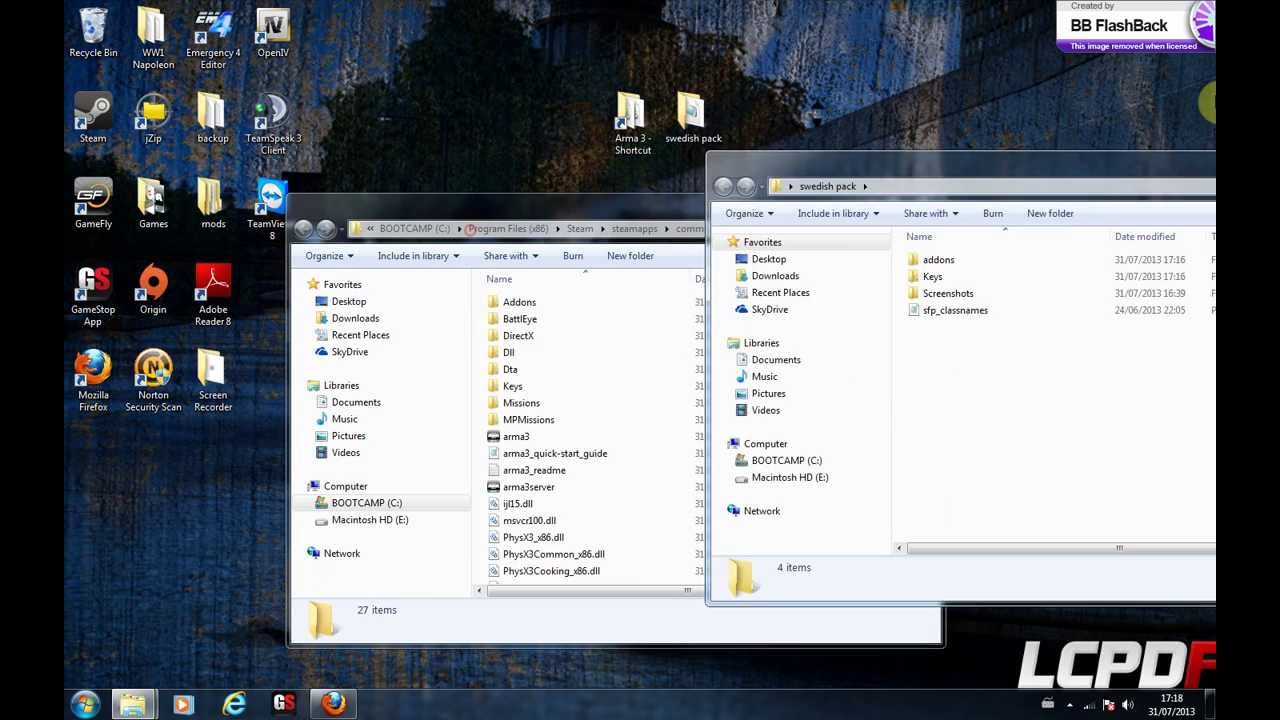Viewport: 1280px width, 720px height.
Task: Select the mods desktop folder
Action: [x=212, y=203]
